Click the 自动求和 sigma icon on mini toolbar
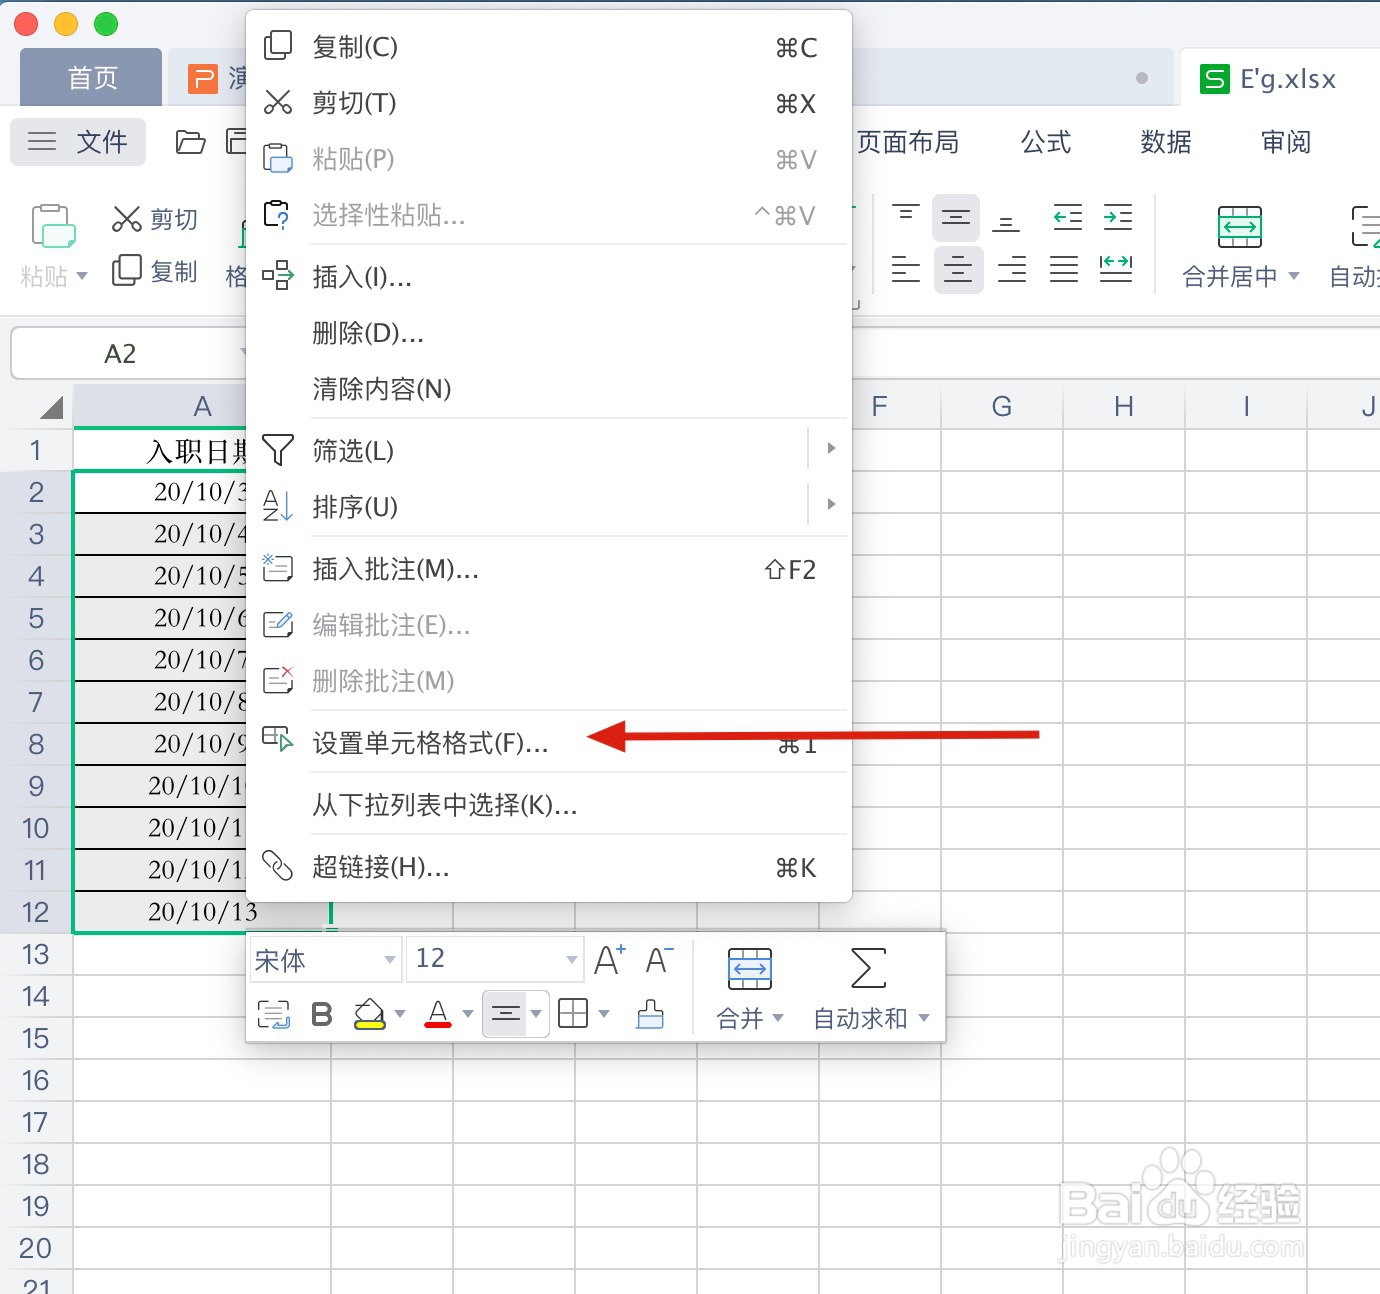 coord(866,968)
